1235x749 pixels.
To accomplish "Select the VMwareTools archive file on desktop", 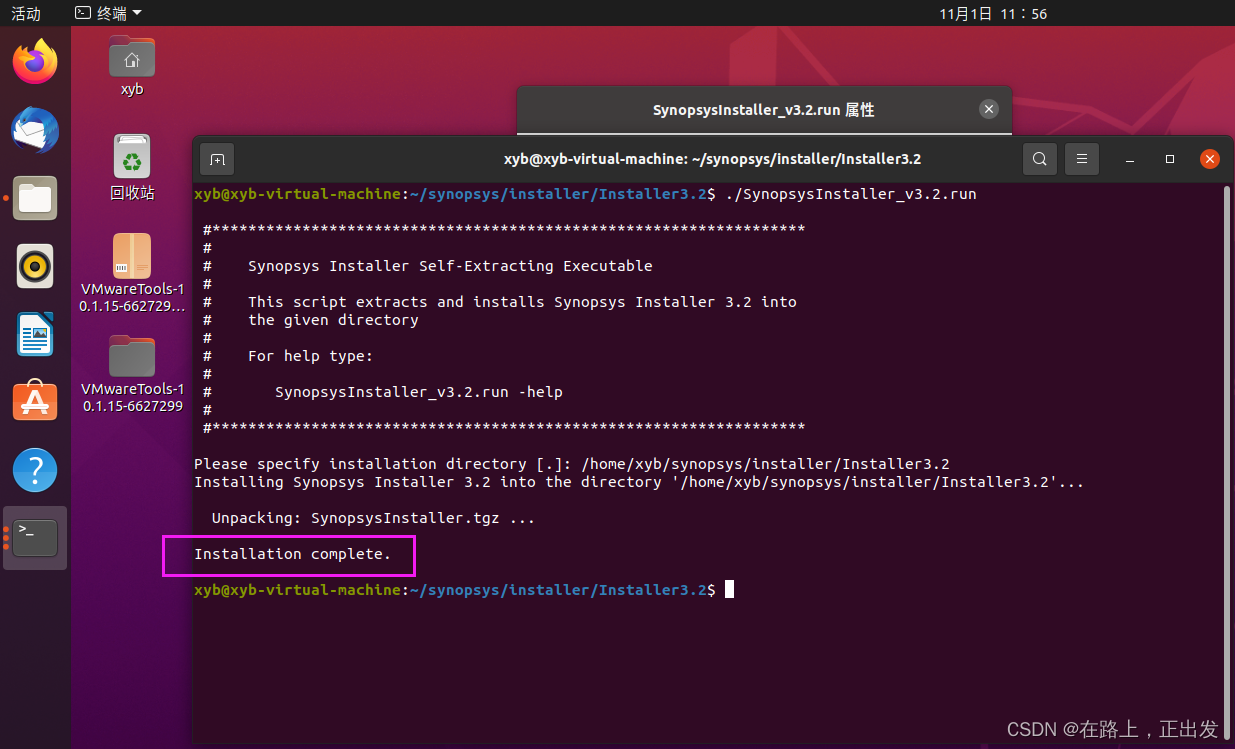I will click(132, 273).
